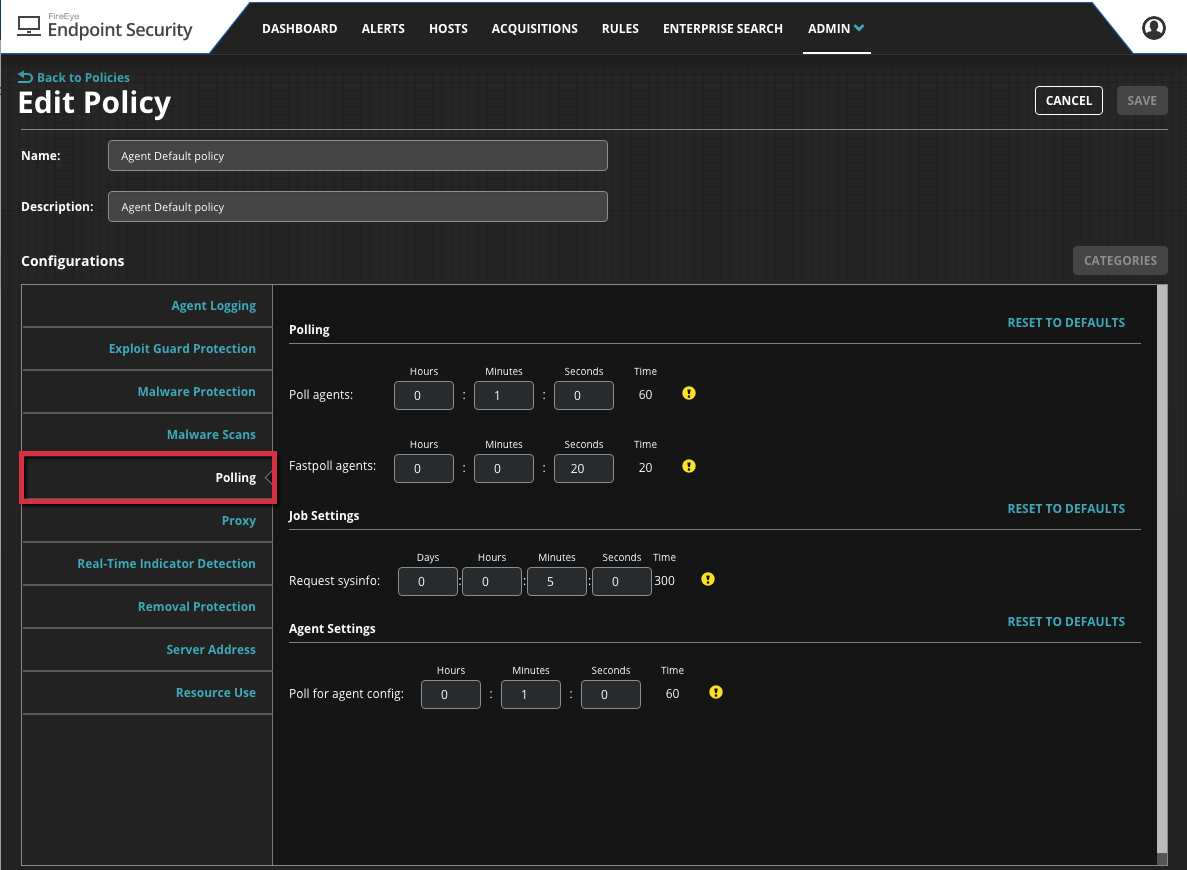Open the DASHBOARD tab
The image size is (1187, 870).
tap(300, 29)
